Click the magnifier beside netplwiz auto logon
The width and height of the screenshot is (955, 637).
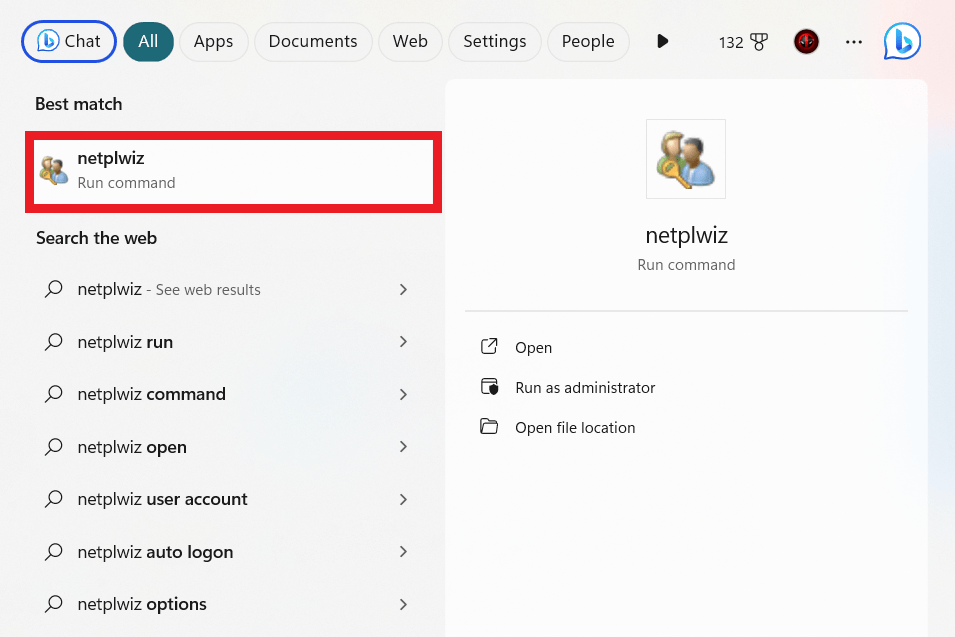click(53, 551)
